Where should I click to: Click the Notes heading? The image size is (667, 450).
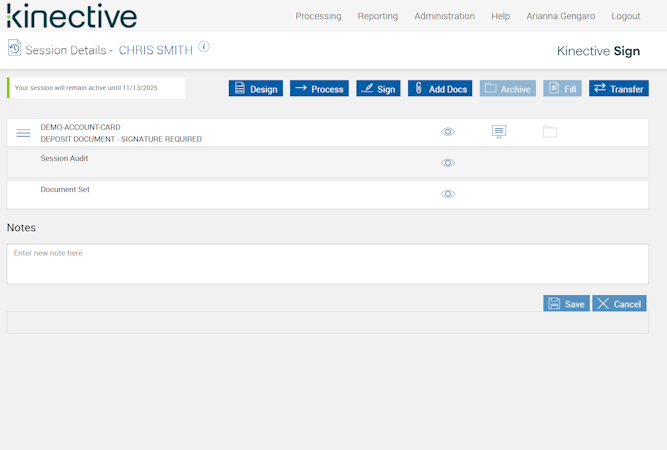(21, 228)
